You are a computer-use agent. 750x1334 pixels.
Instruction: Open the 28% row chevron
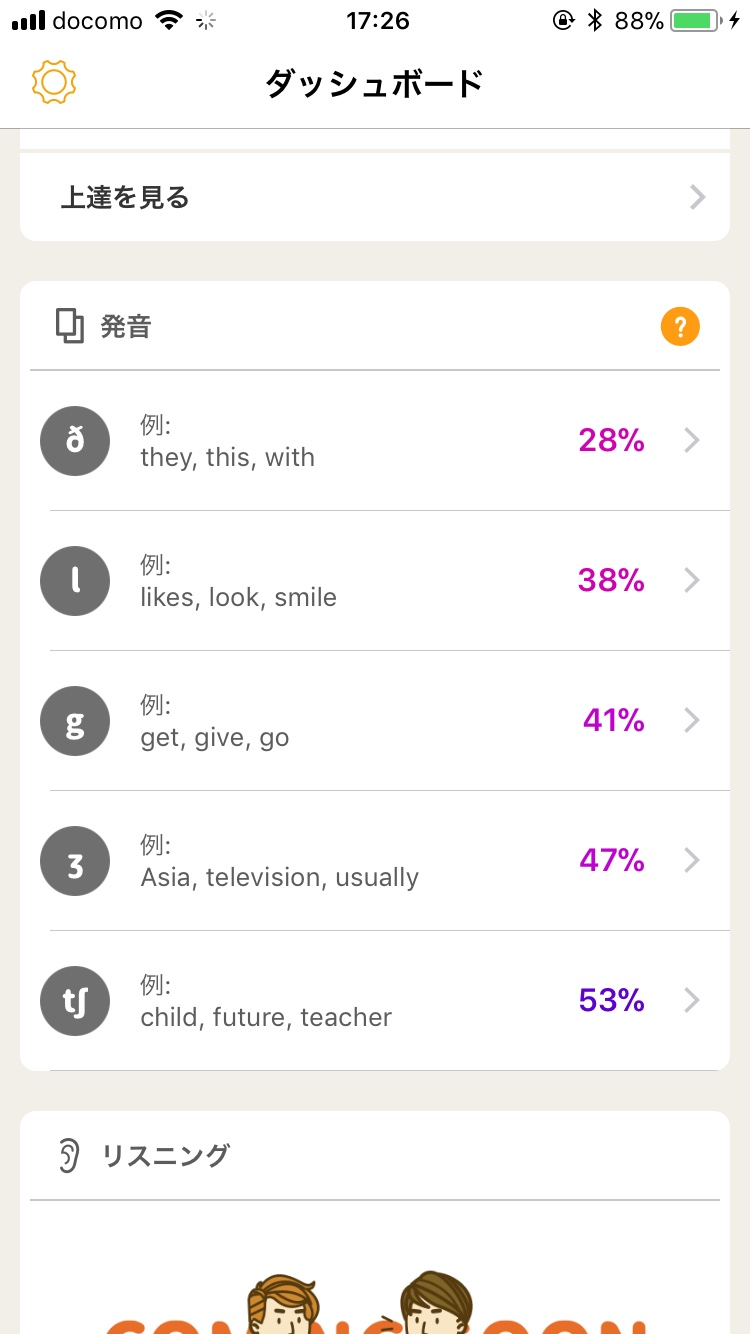(x=692, y=441)
